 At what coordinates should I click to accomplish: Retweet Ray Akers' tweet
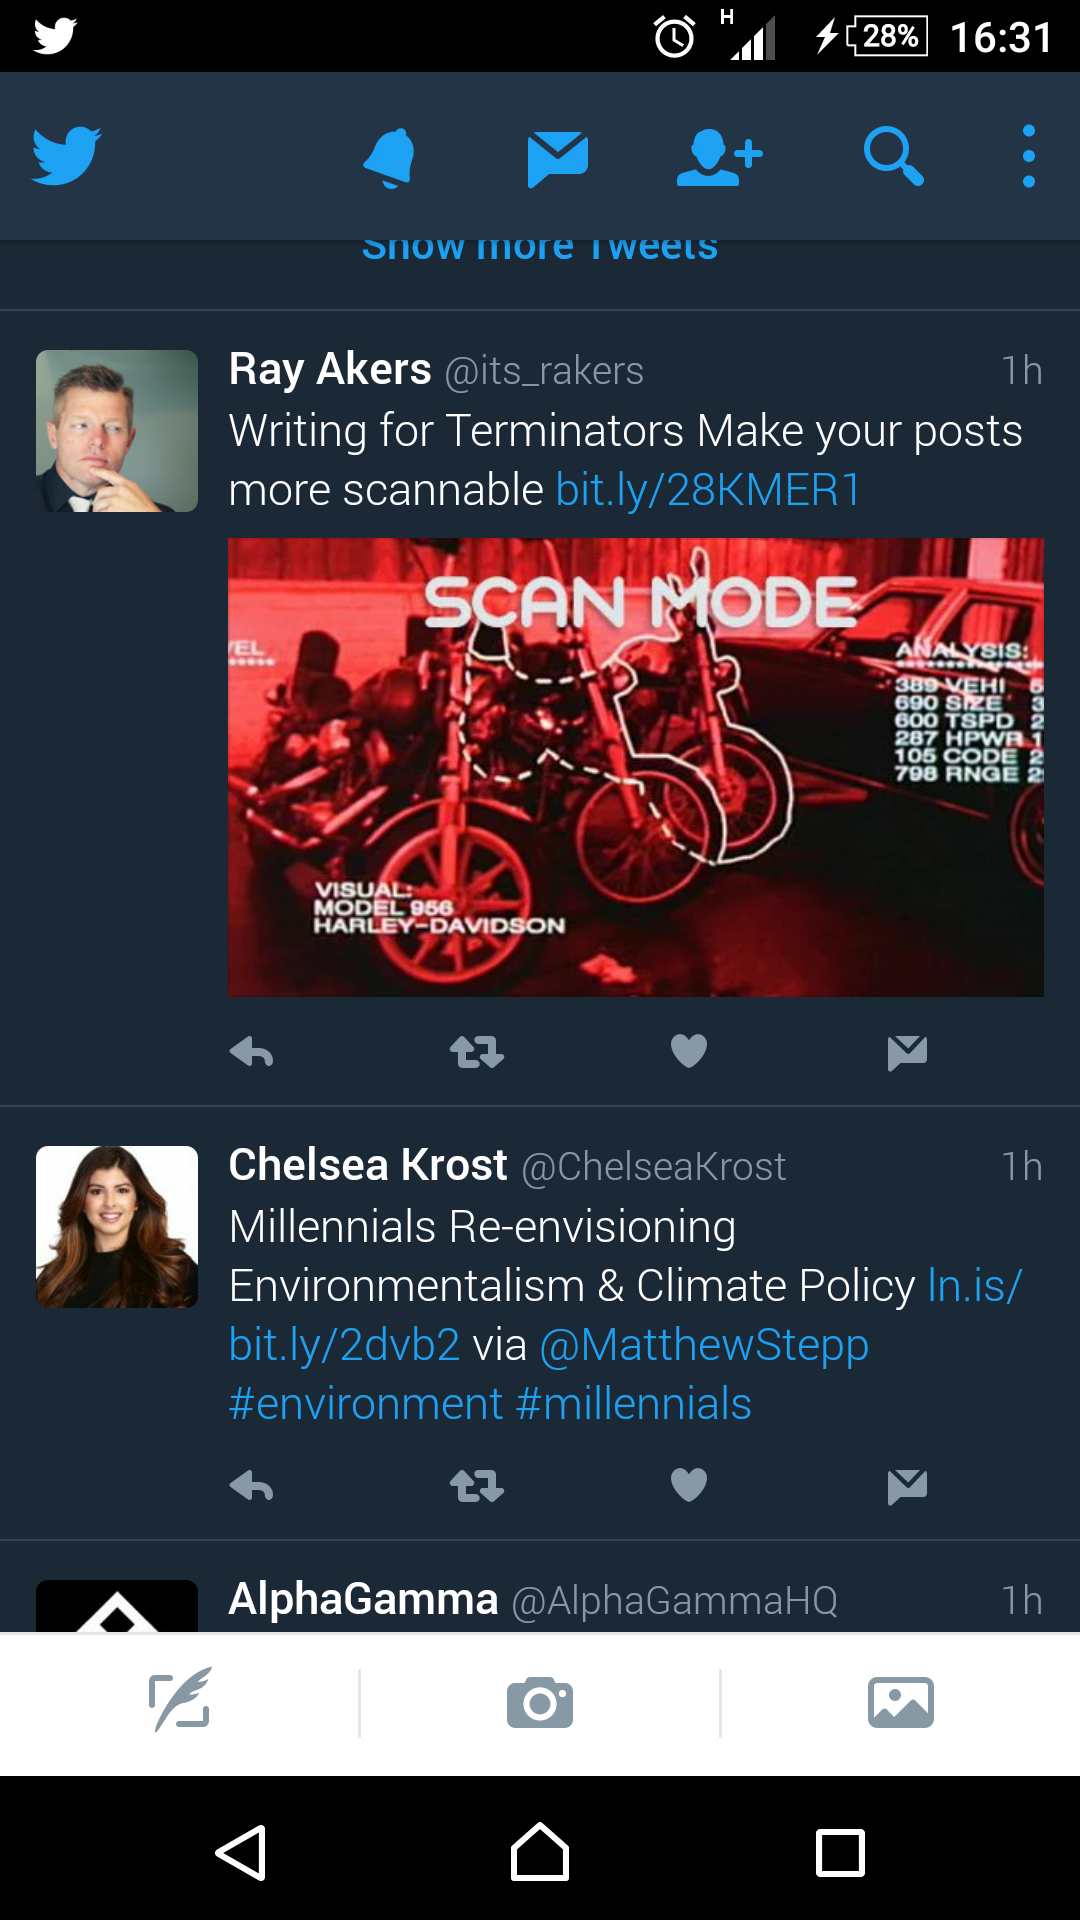[477, 1052]
